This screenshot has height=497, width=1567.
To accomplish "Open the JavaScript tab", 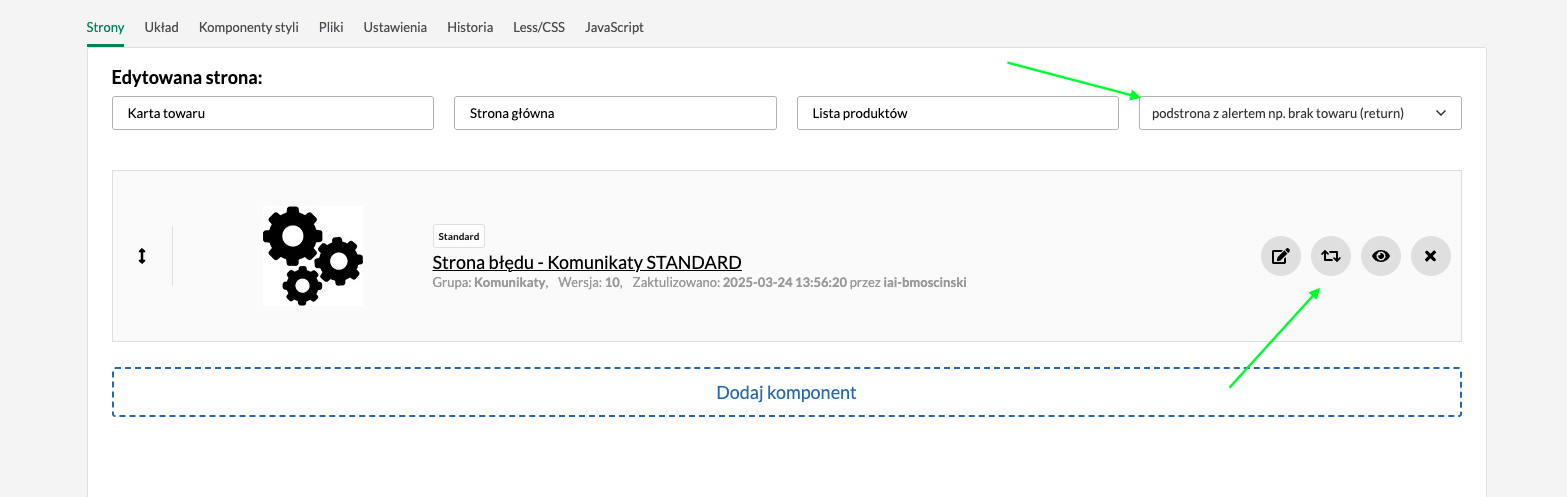I will (614, 27).
